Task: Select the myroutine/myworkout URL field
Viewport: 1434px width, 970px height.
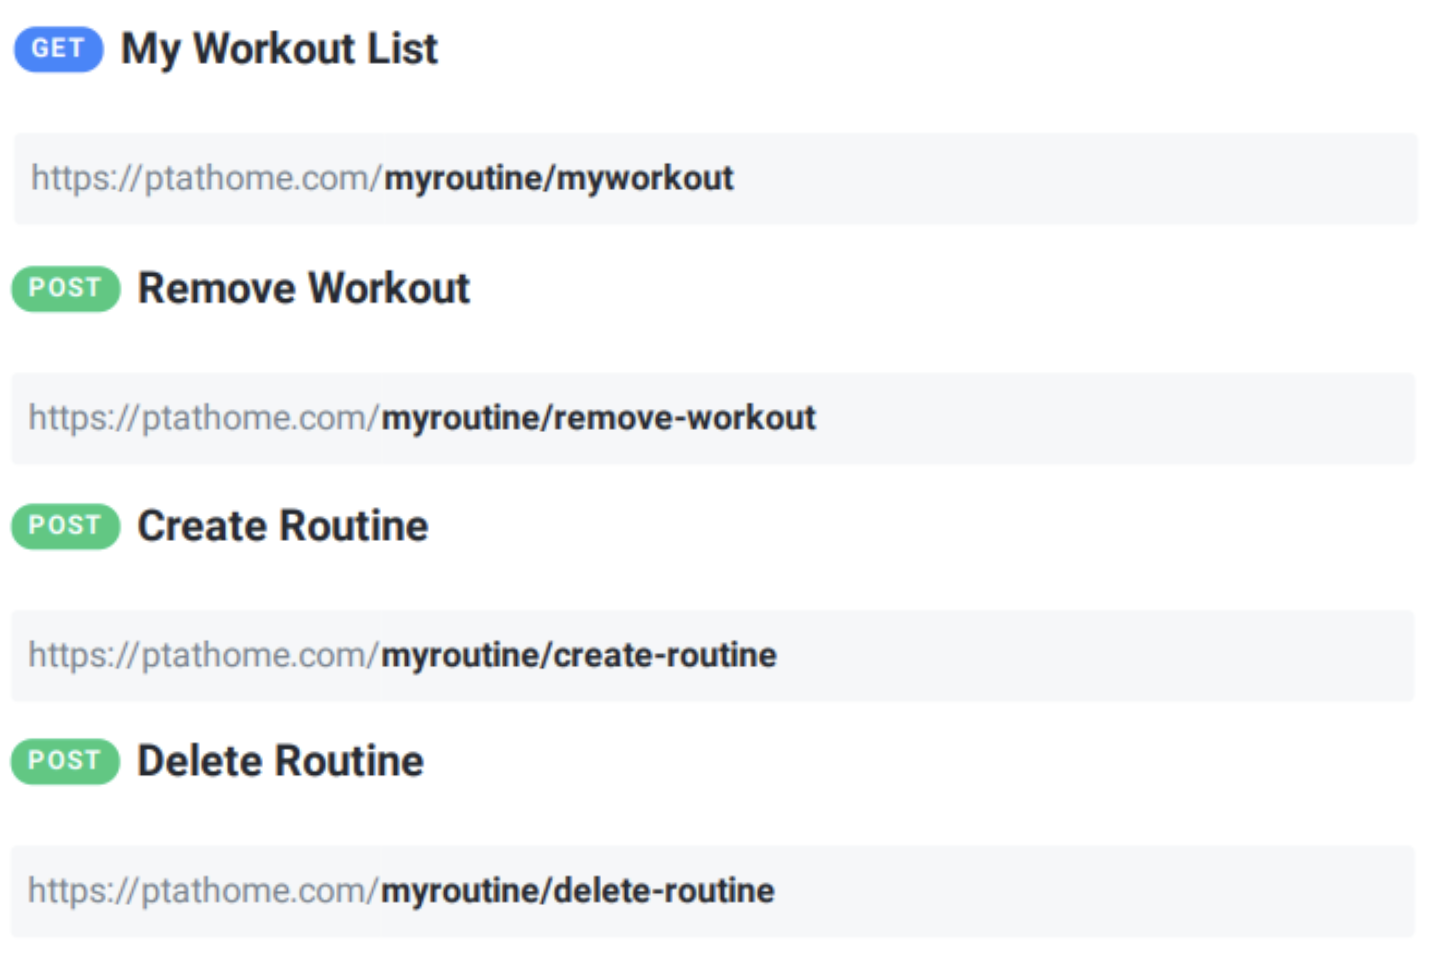Action: [x=716, y=179]
